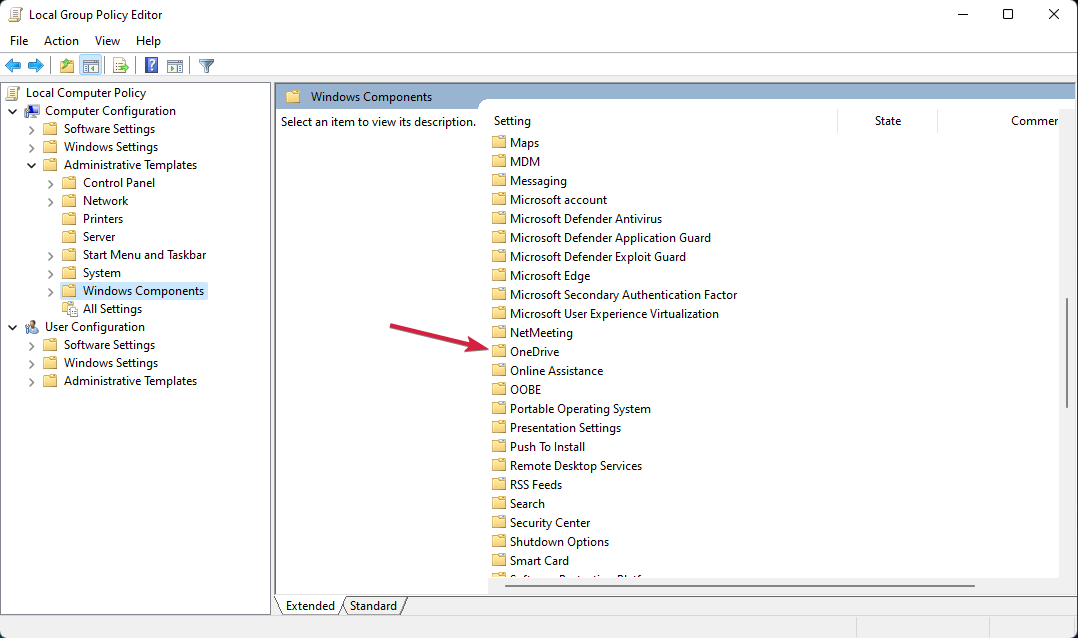
Task: Open the Action menu
Action: click(x=61, y=41)
